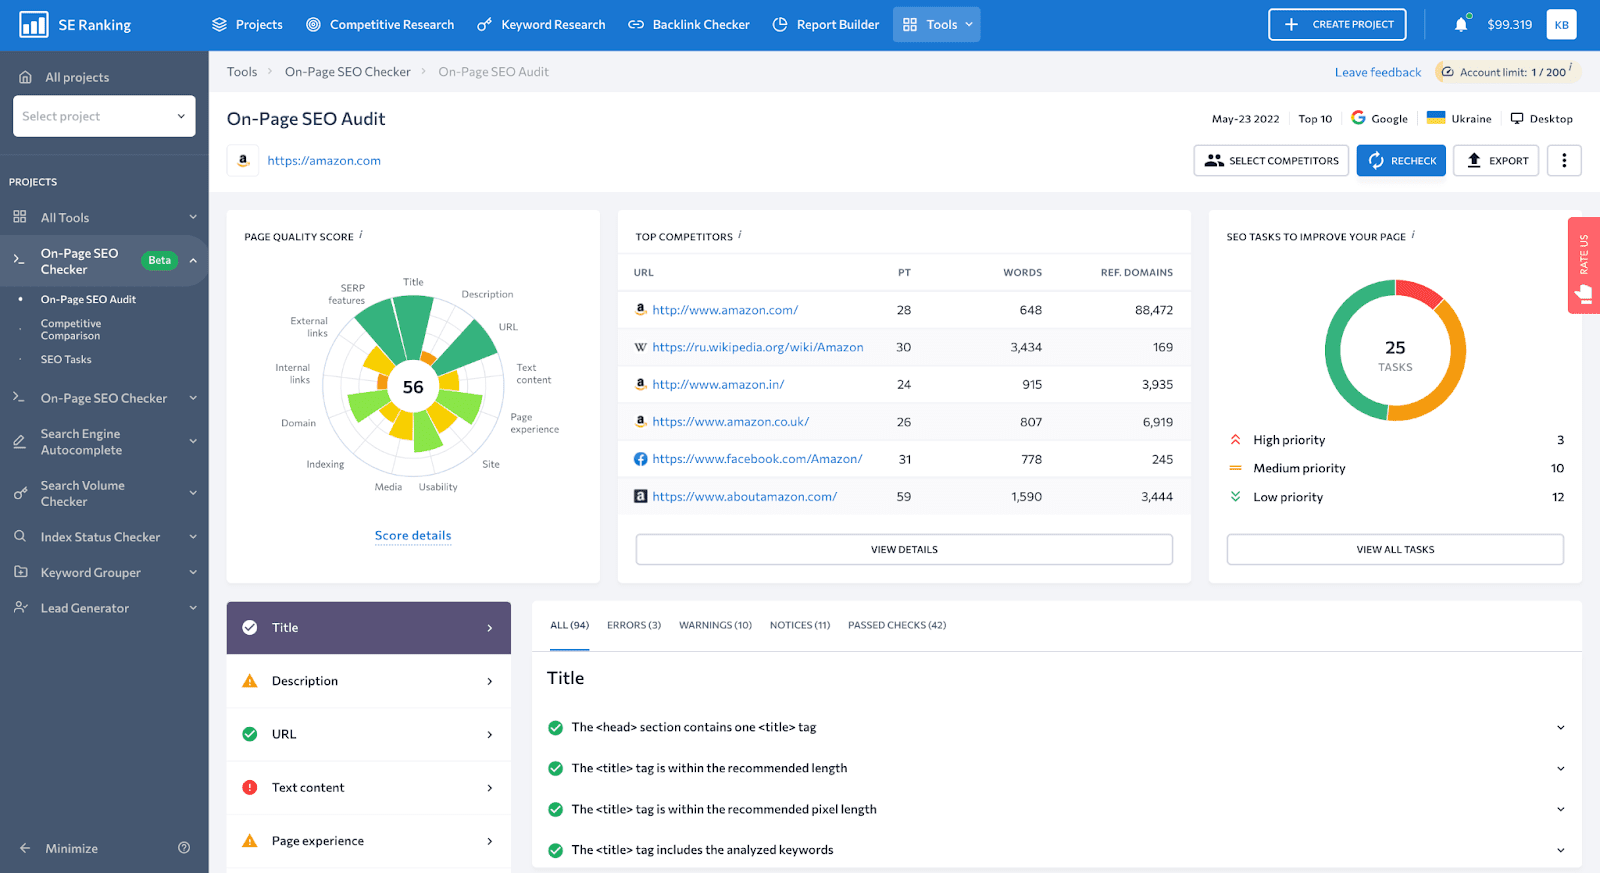Select the Description category row

click(x=369, y=681)
